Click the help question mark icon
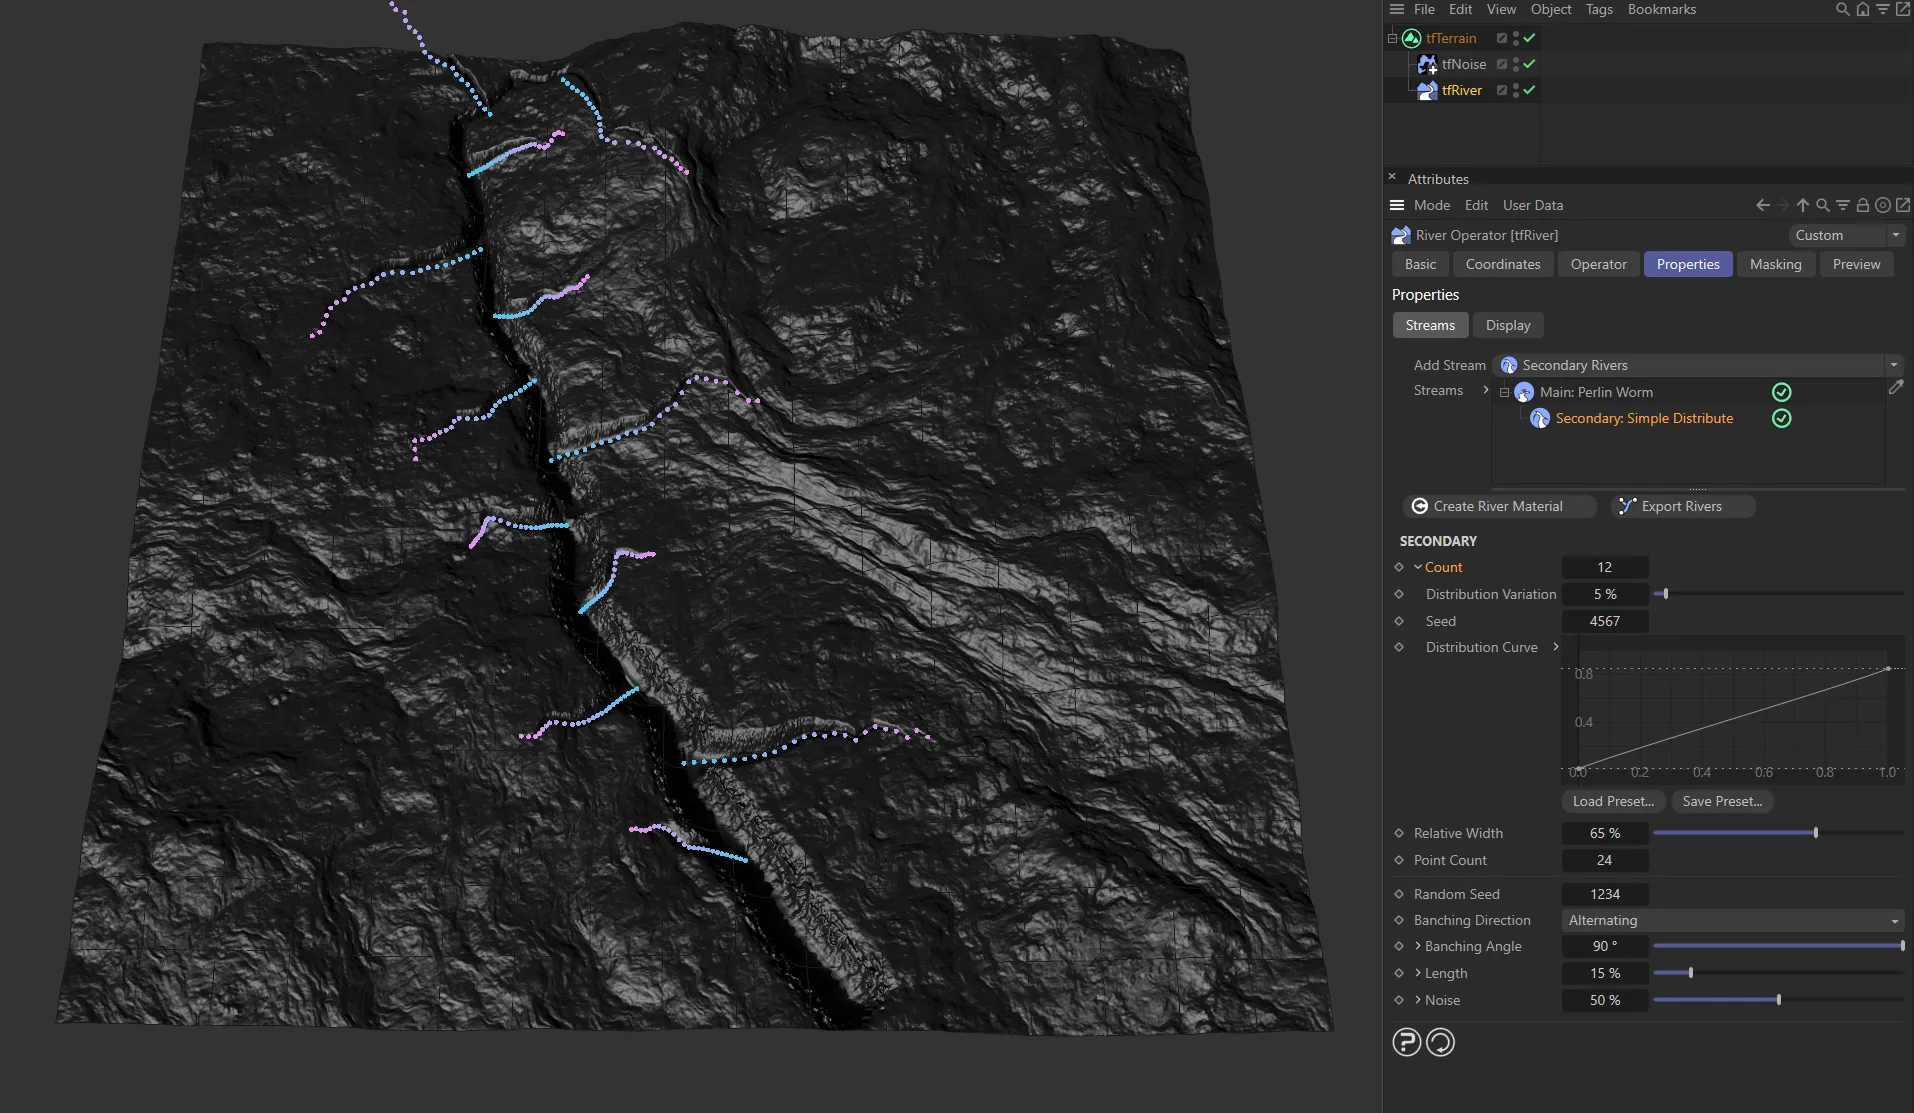1914x1113 pixels. tap(1406, 1042)
